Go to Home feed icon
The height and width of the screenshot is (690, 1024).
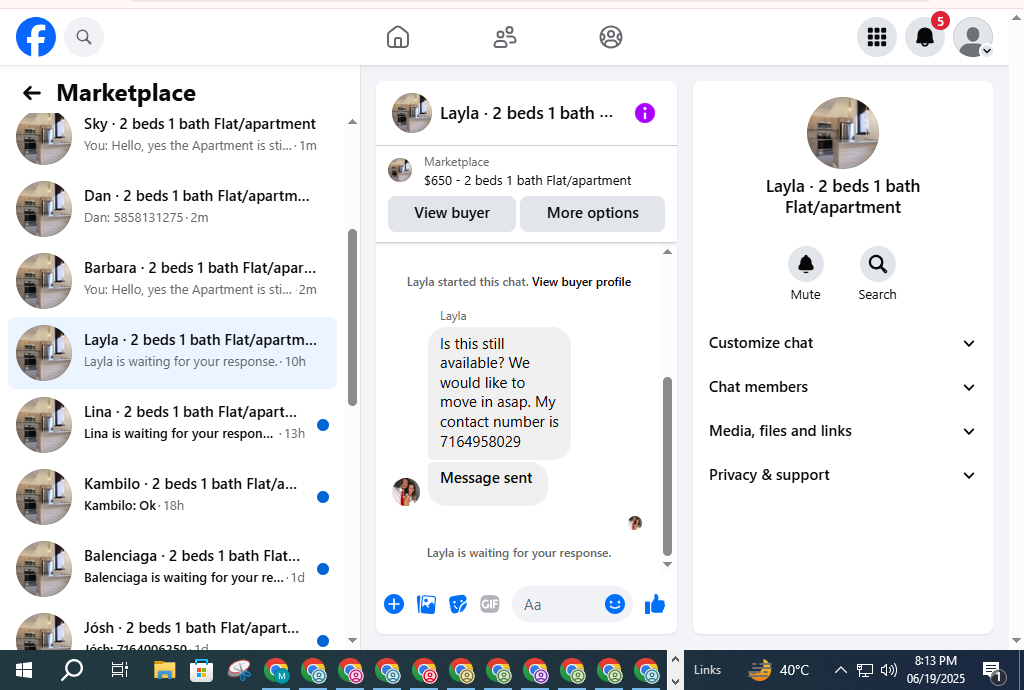(x=398, y=37)
